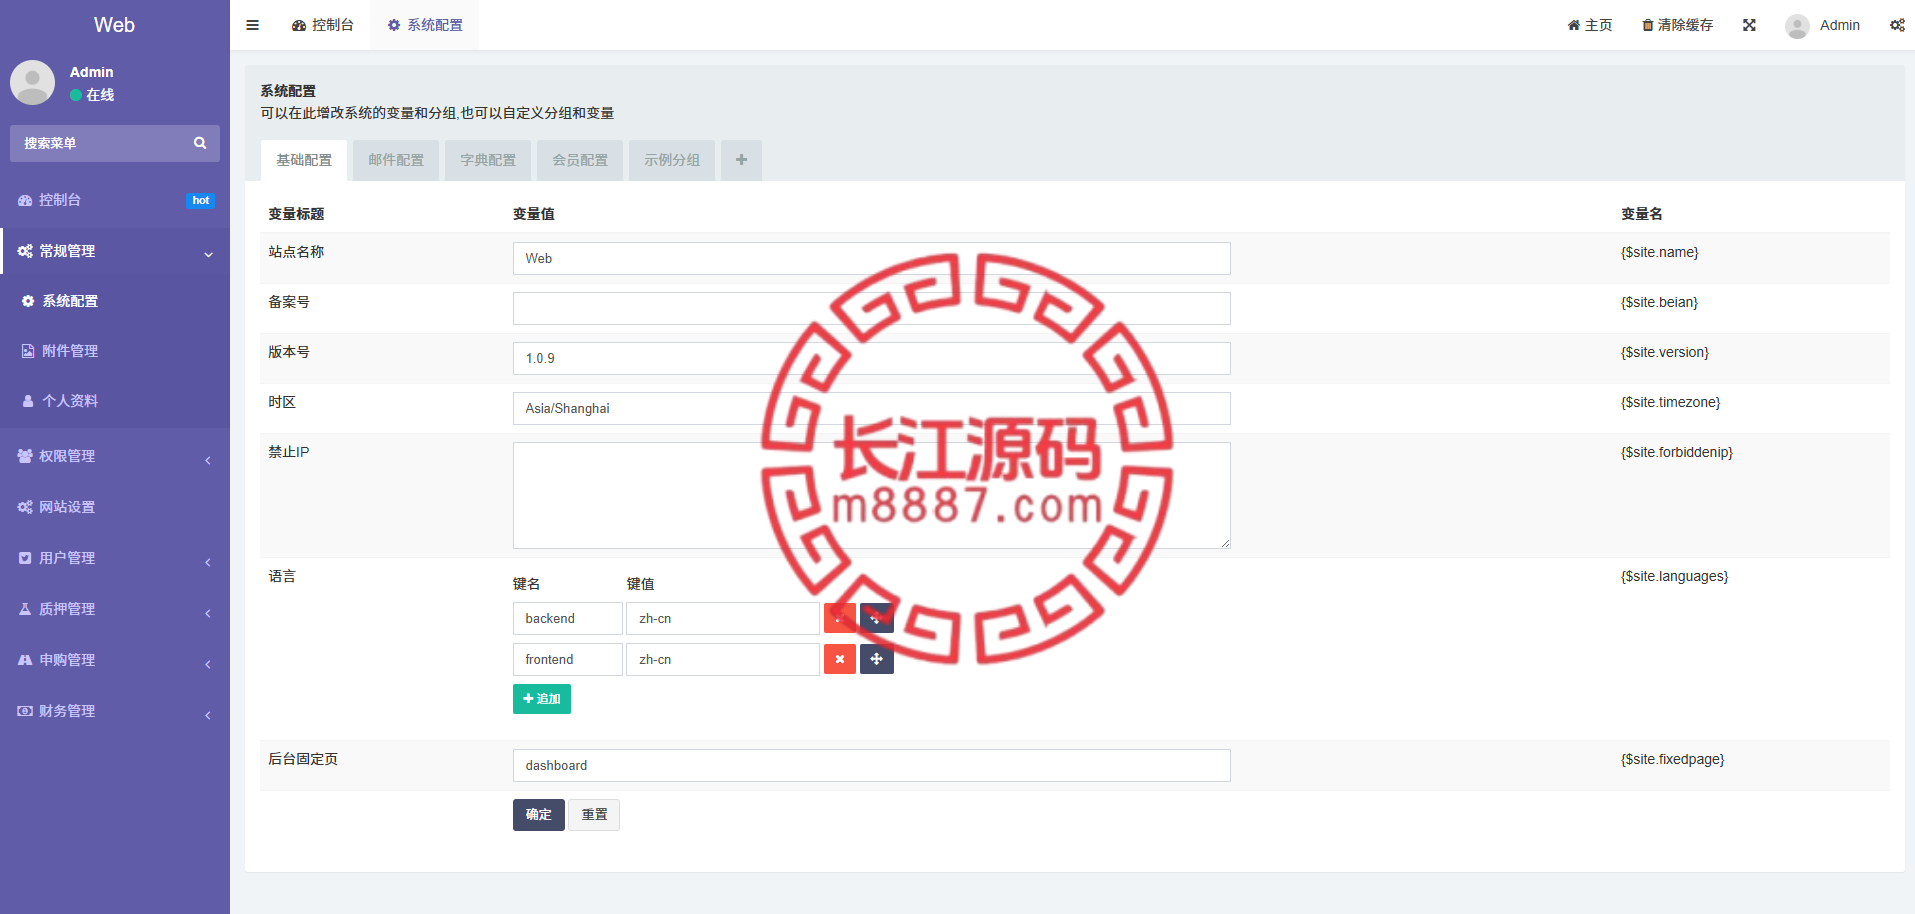
Task: Open the 字典配置 tab
Action: (488, 160)
